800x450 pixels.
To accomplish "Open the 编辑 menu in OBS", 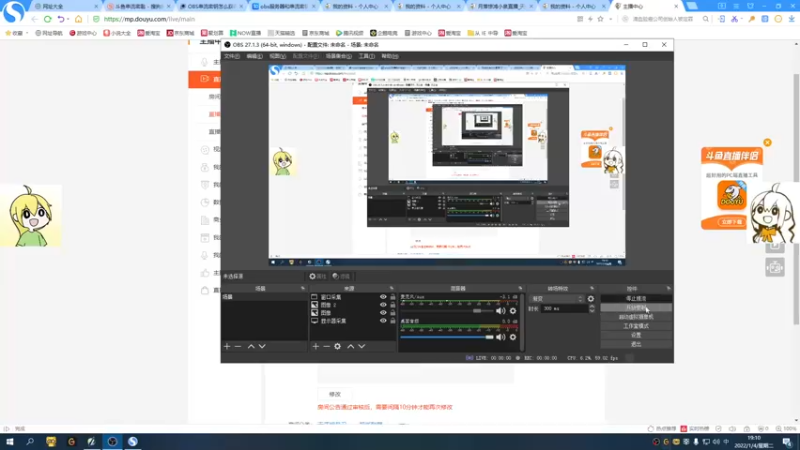I will pos(254,56).
